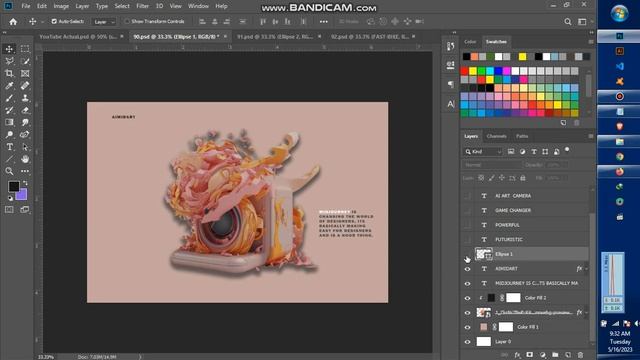Enable Show Transform Controls checkbox

(x=127, y=21)
